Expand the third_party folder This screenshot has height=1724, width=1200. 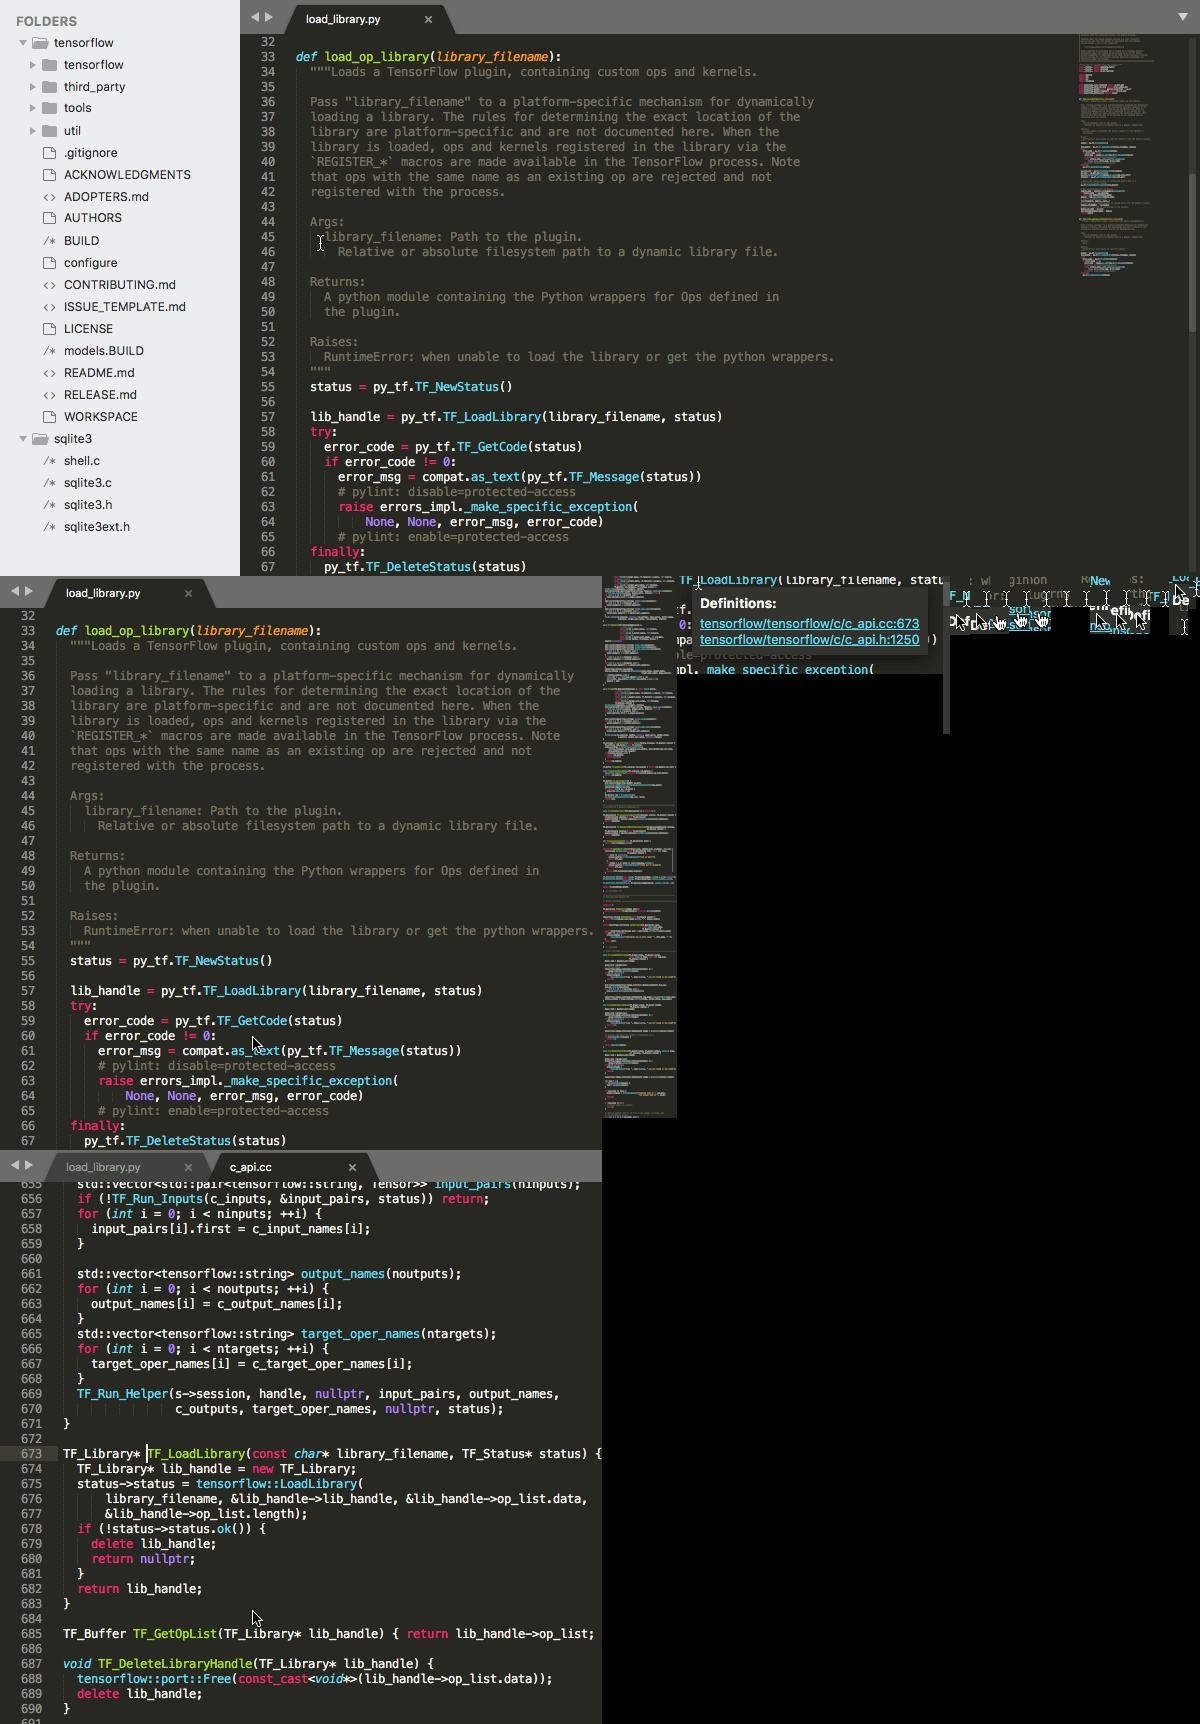click(33, 87)
